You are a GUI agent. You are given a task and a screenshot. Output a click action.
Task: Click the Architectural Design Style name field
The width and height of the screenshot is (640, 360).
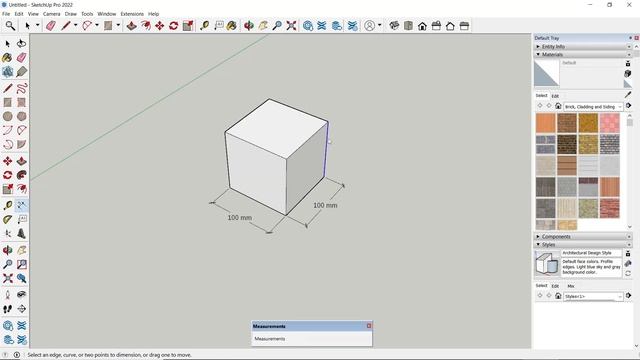click(591, 253)
